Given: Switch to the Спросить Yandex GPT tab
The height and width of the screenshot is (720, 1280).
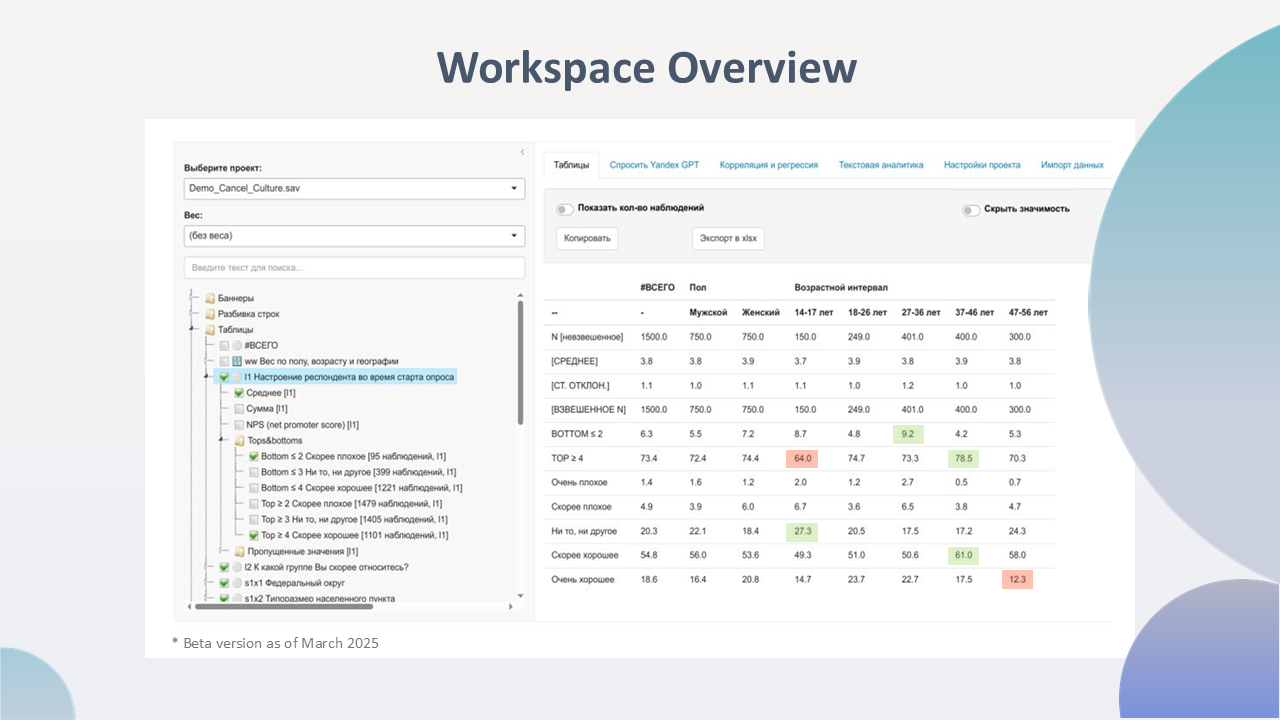Looking at the screenshot, I should pos(654,165).
